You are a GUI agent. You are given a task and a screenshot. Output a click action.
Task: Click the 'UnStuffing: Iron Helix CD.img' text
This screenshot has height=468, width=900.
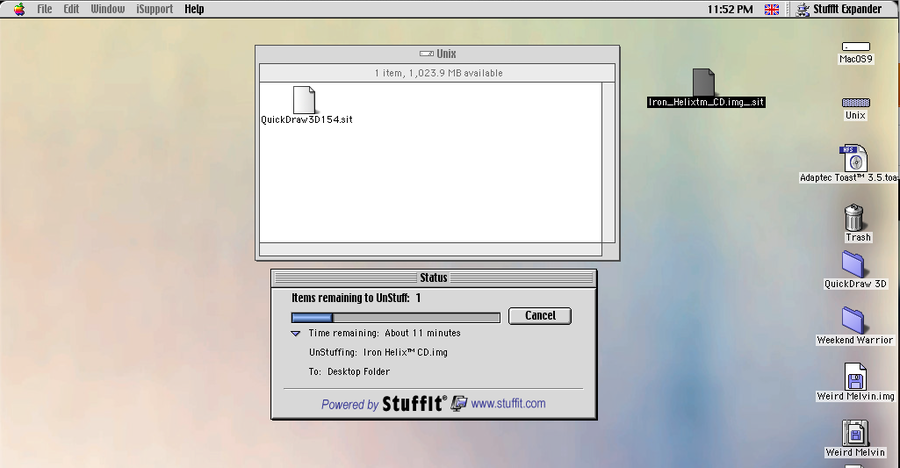(x=378, y=353)
